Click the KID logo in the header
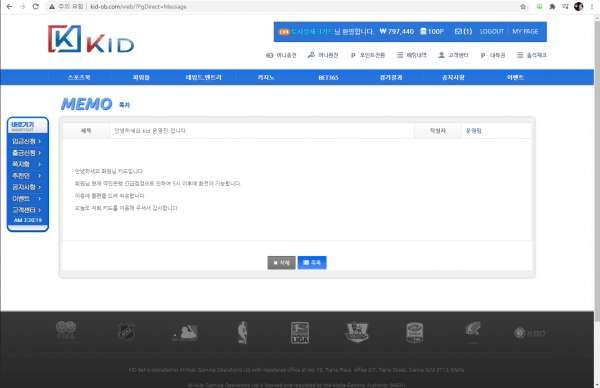This screenshot has height=388, width=600. click(91, 39)
